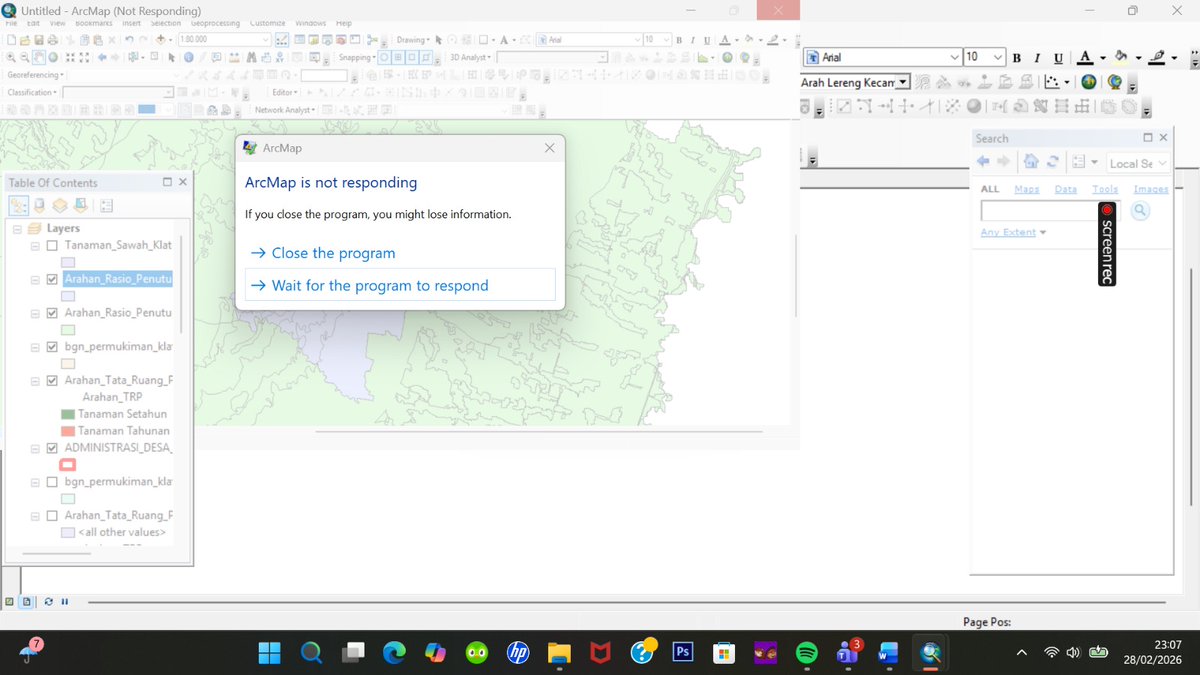This screenshot has height=675, width=1200.
Task: Open the Drawing dropdown menu
Action: pos(413,39)
